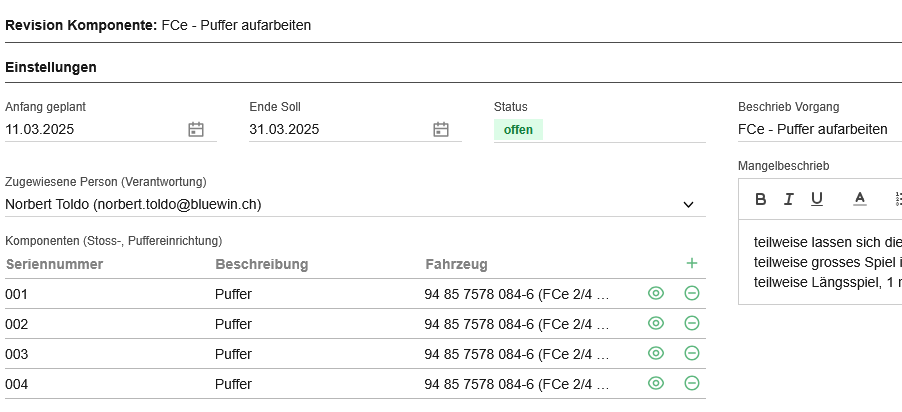Toggle underline formatting in Mangelbeschrieb editor
Viewport: 902px width, 412px height.
(817, 199)
